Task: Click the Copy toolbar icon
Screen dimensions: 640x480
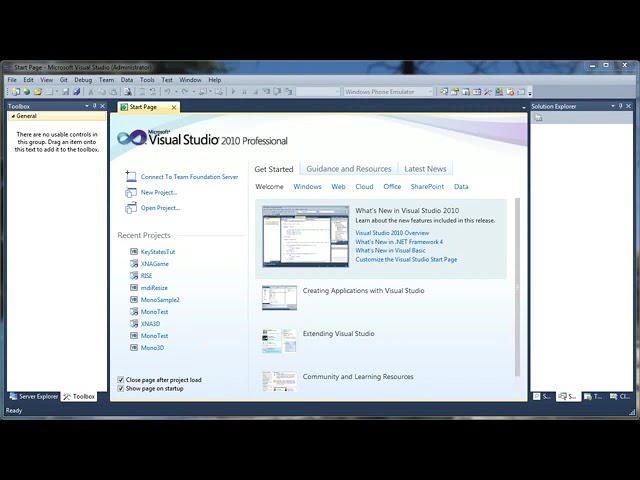Action: 102,92
